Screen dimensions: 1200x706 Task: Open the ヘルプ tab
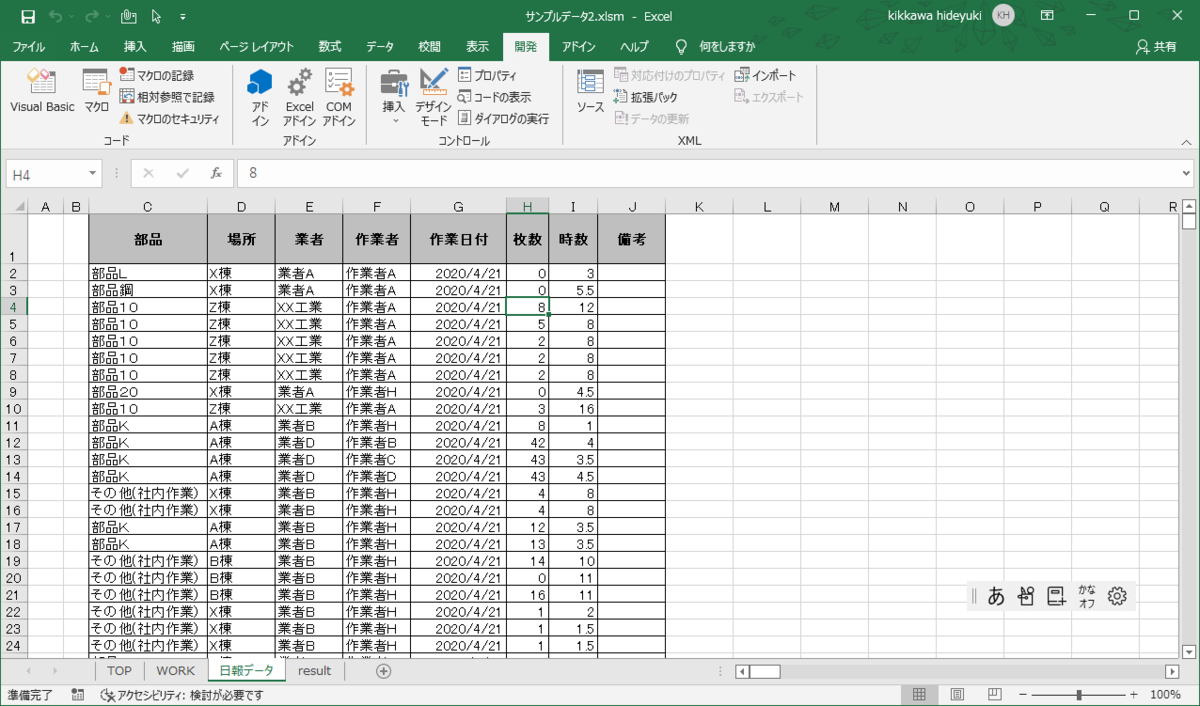click(634, 47)
